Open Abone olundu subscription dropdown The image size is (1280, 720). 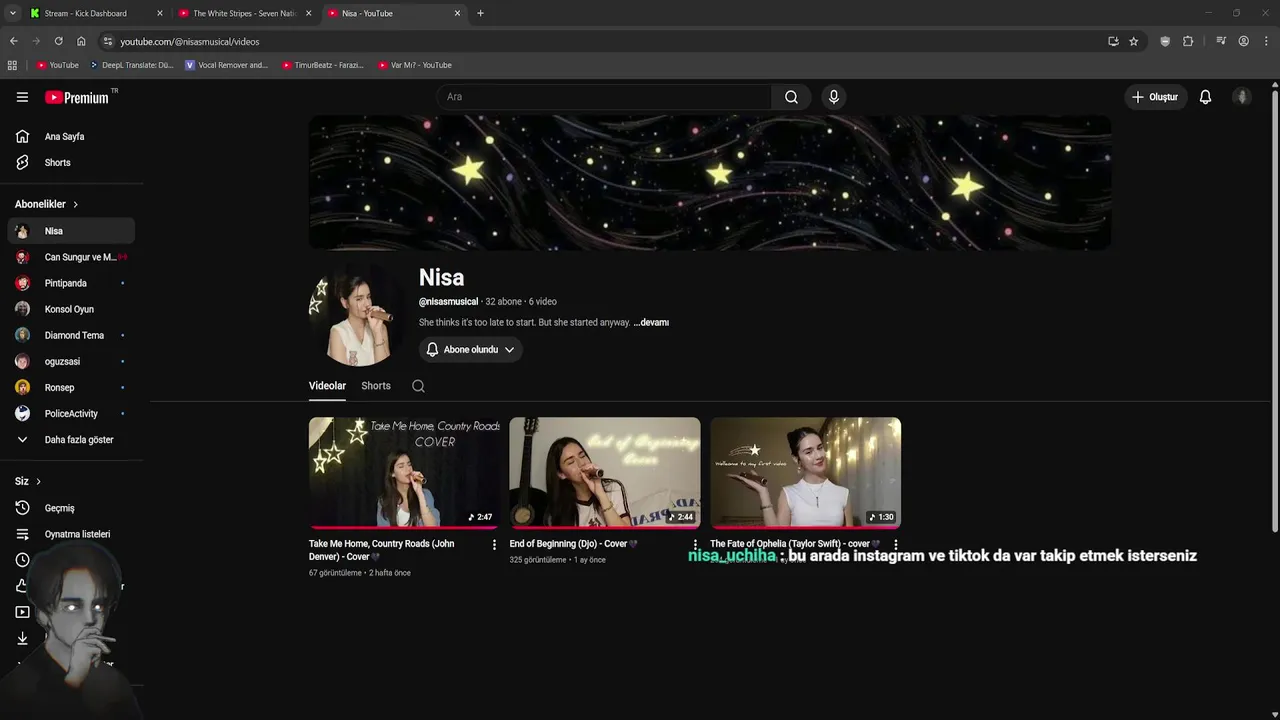pos(470,349)
